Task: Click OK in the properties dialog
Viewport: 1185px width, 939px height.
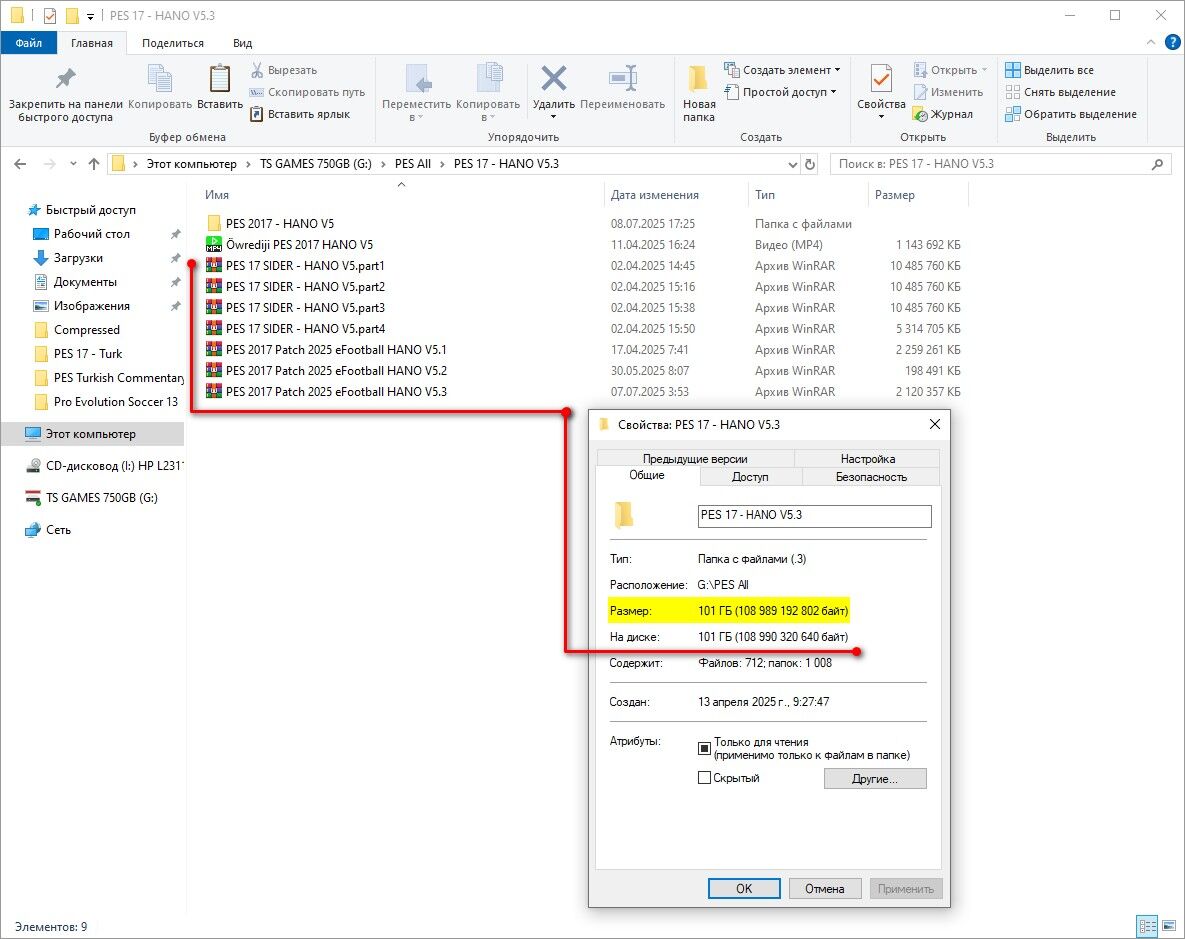Action: point(744,888)
